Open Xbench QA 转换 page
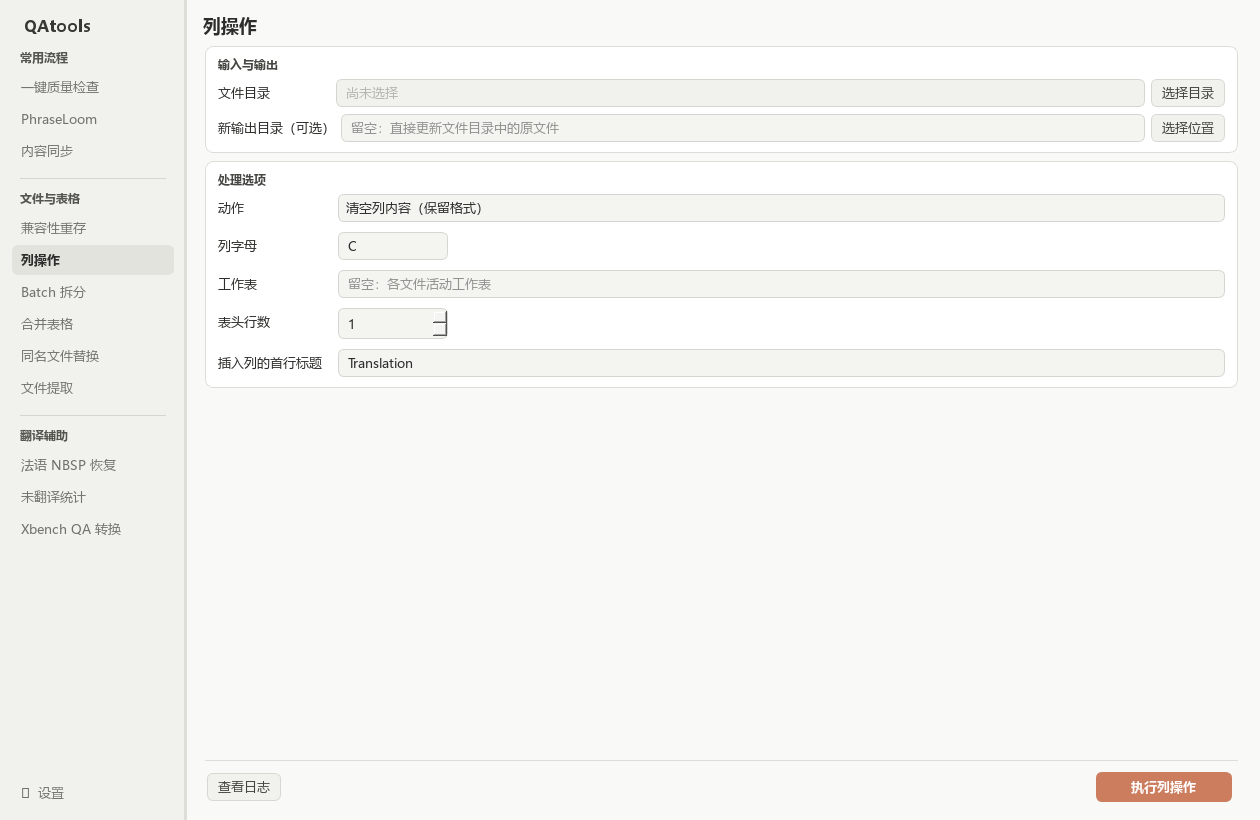1260x820 pixels. coord(93,529)
